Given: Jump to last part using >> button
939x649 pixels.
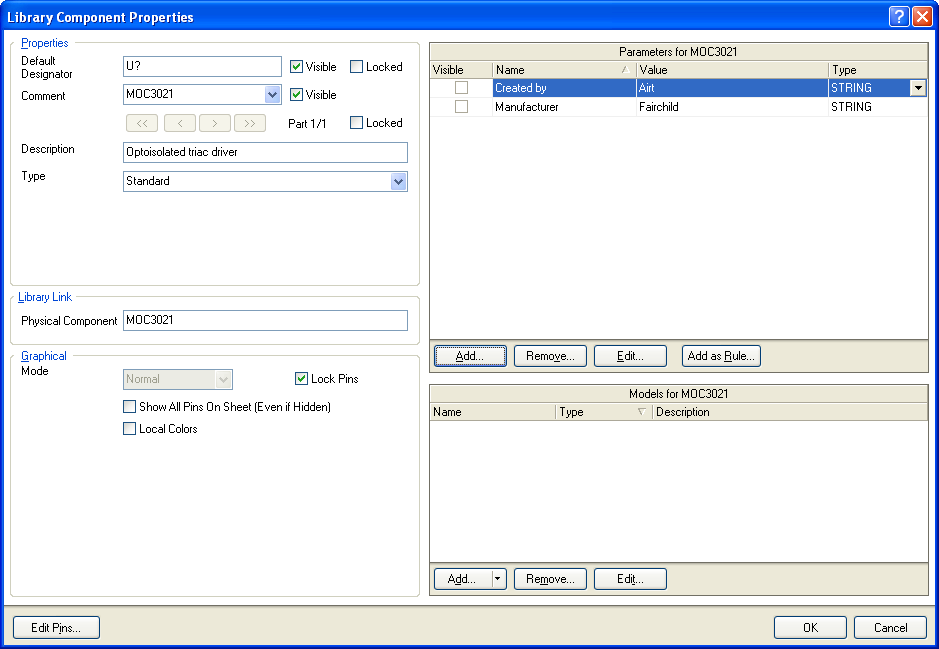Looking at the screenshot, I should [250, 124].
